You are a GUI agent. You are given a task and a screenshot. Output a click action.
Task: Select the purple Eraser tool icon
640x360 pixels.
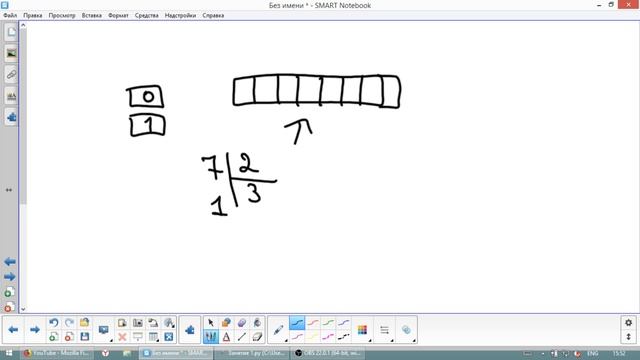pos(242,323)
